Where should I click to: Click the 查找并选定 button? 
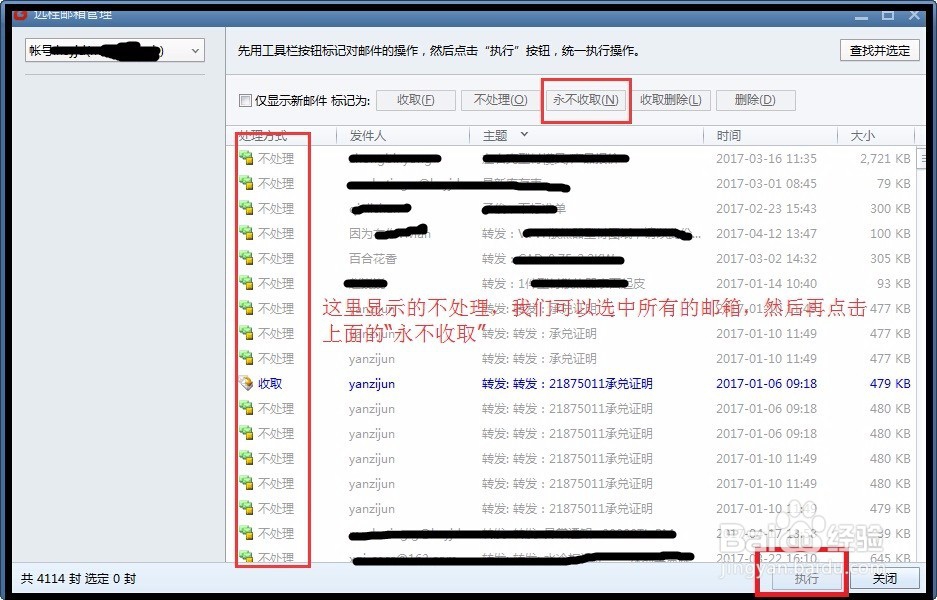(x=879, y=50)
